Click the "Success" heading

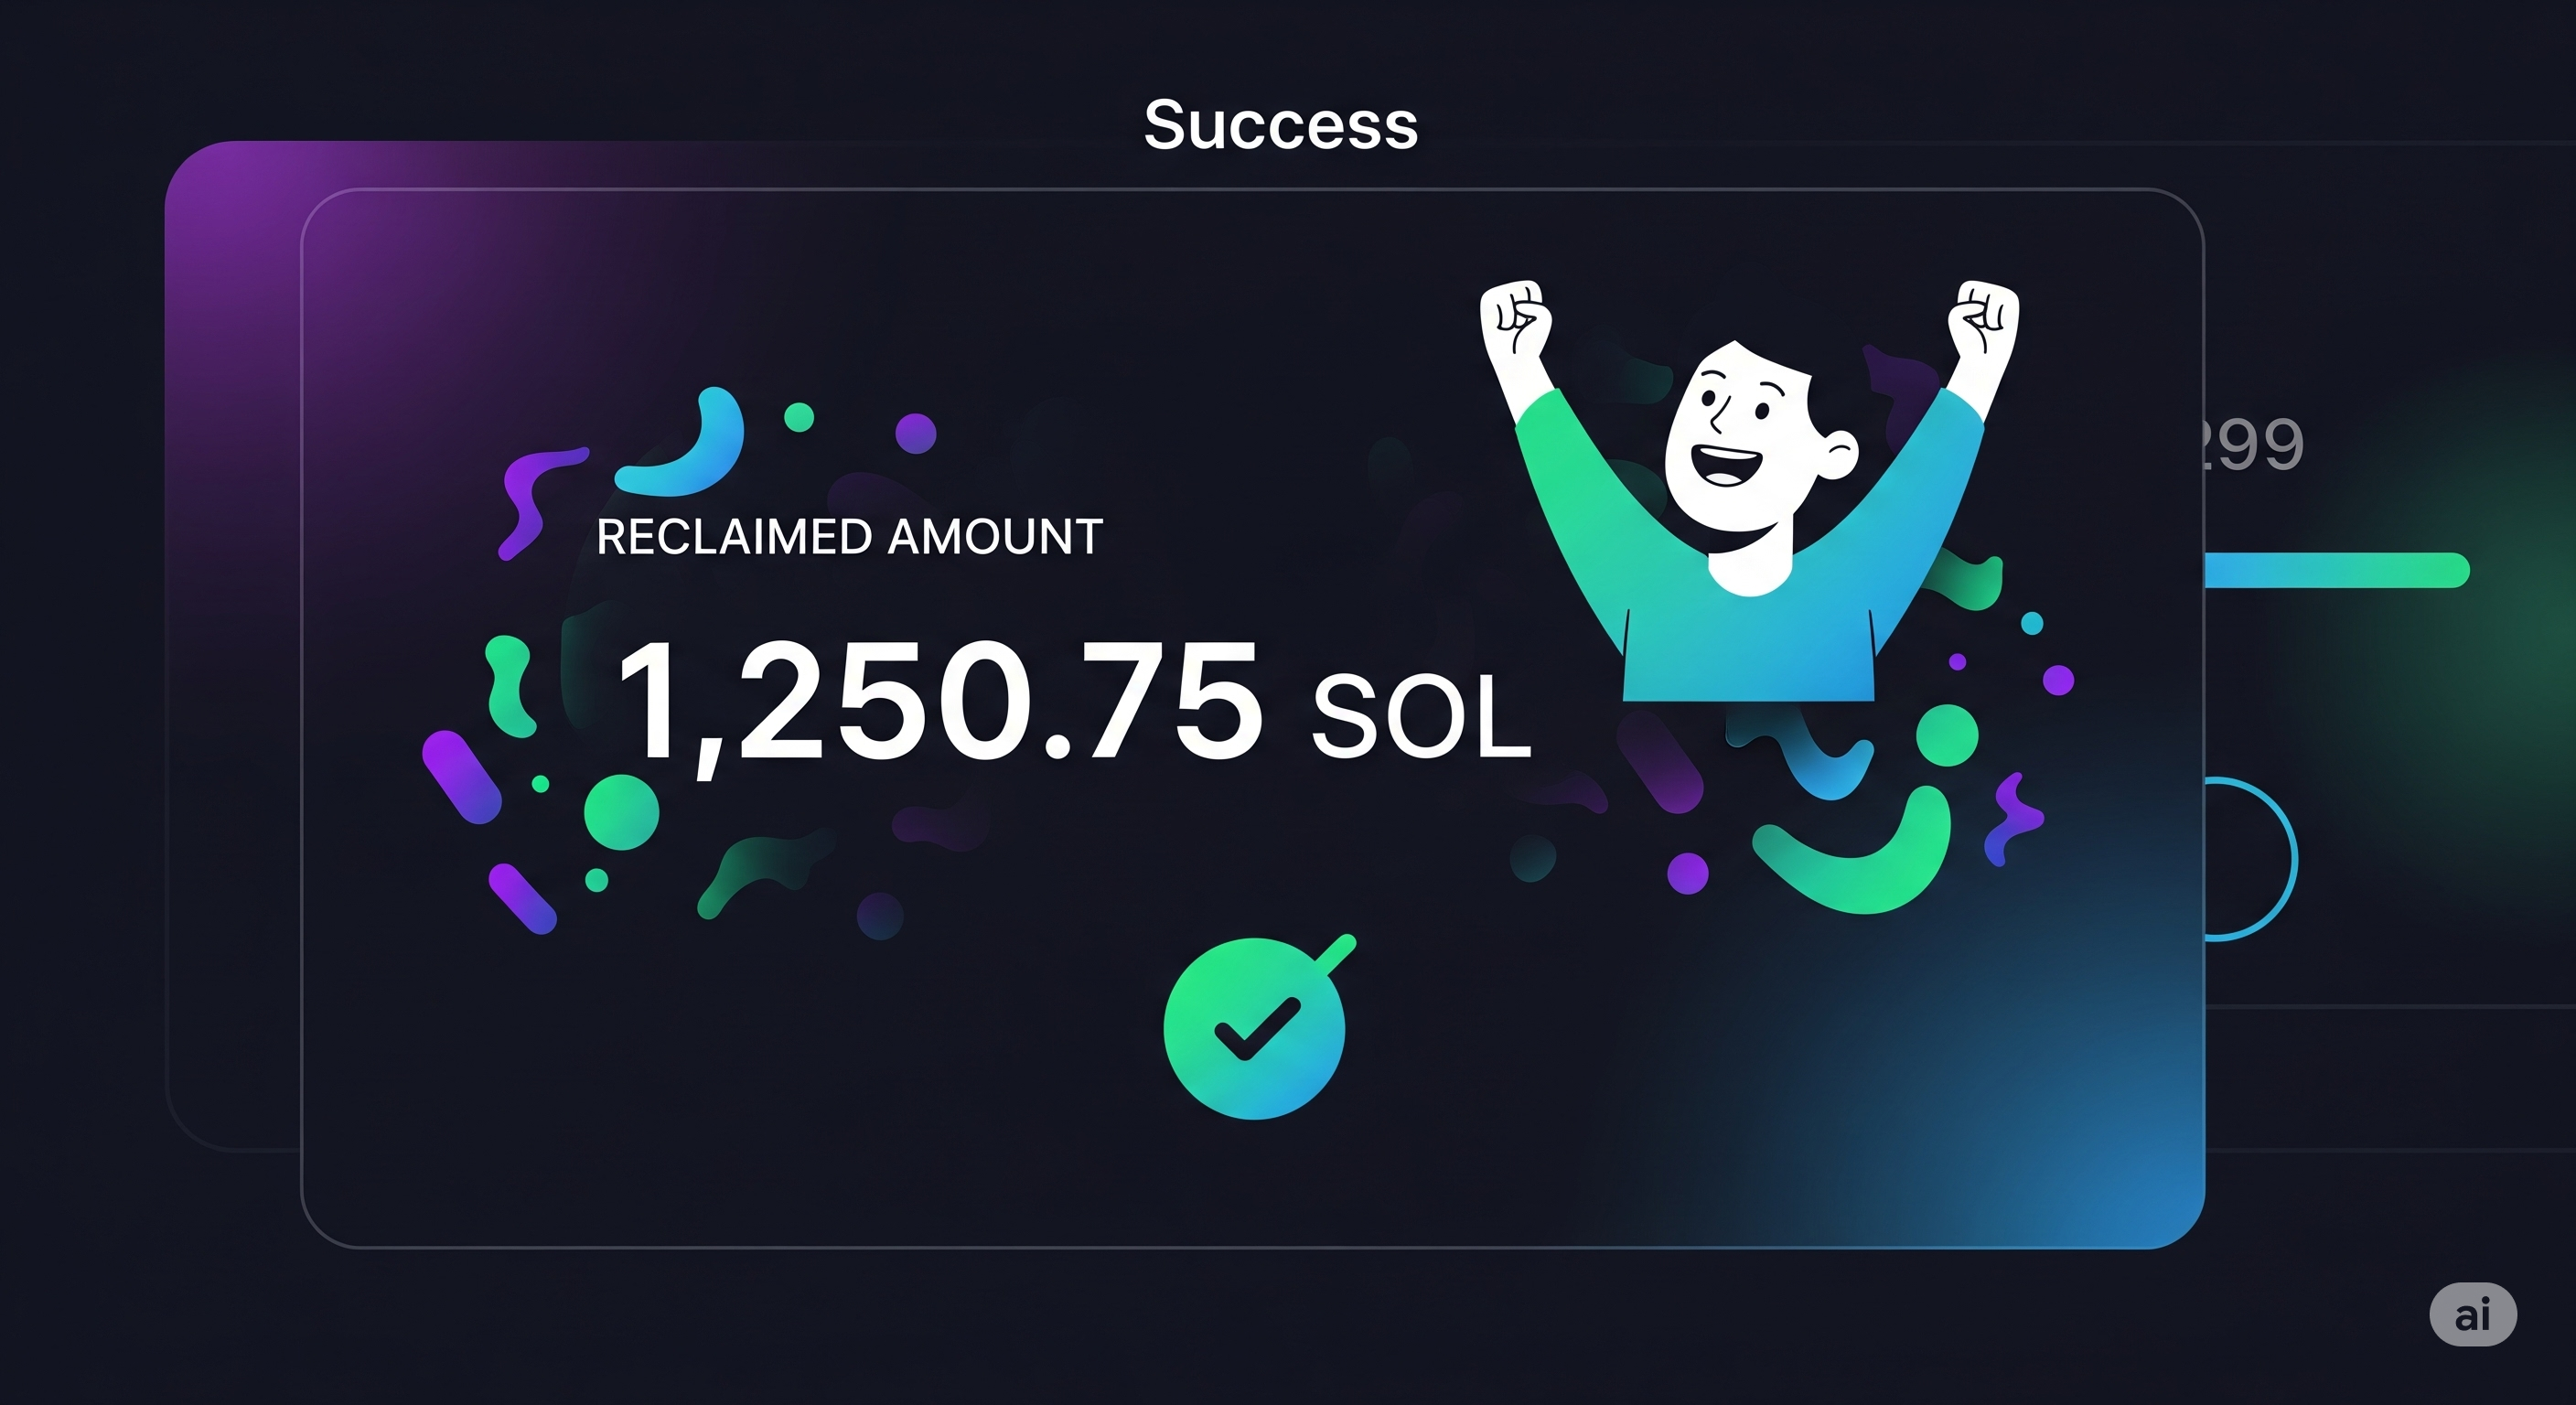pos(1281,125)
